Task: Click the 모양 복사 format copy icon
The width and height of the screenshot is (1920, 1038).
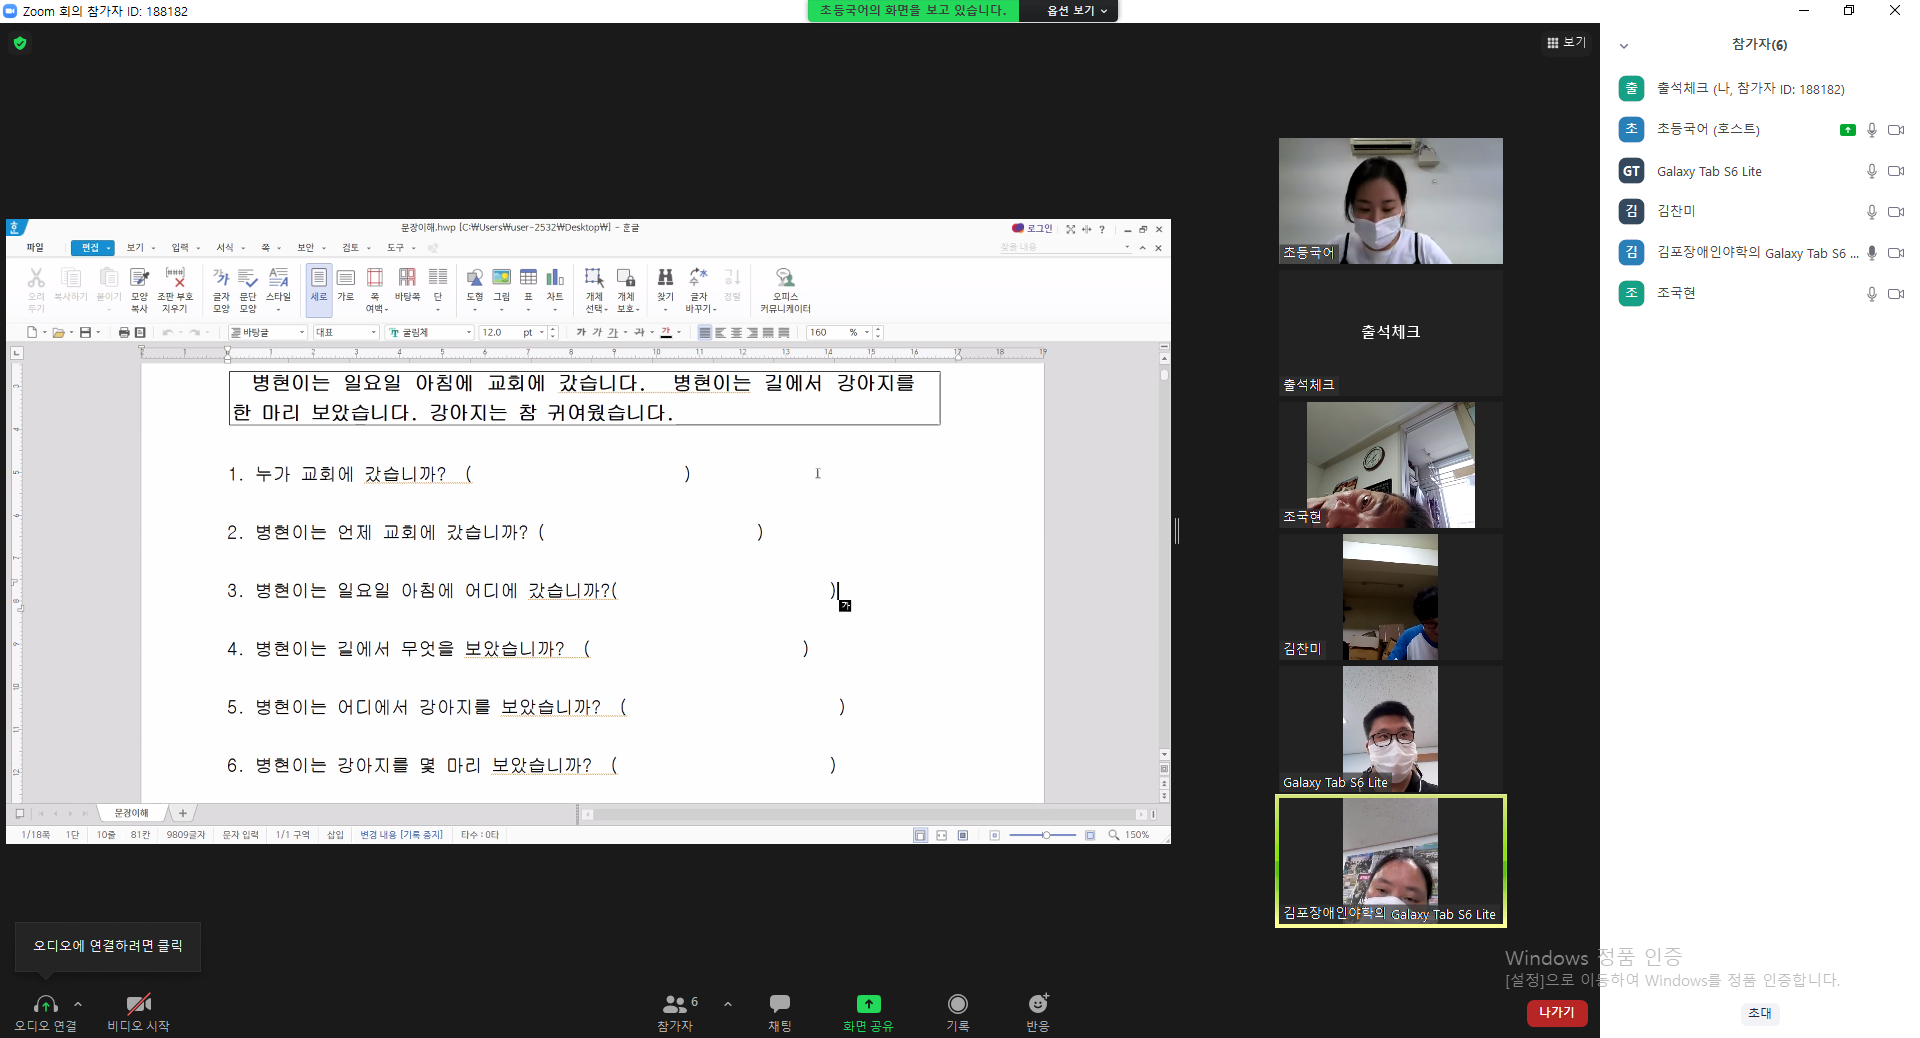Action: 140,290
